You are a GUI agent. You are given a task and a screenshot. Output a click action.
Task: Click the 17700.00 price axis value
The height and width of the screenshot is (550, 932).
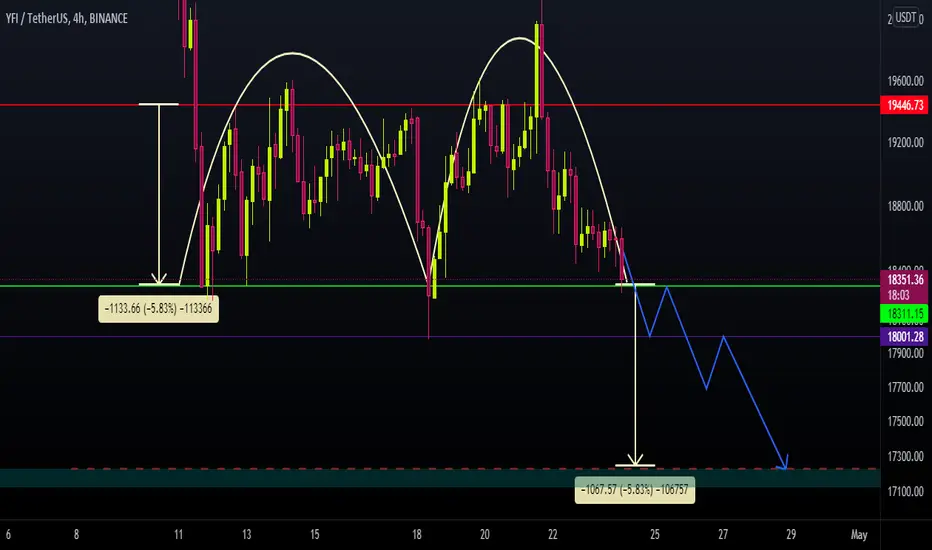pos(905,387)
